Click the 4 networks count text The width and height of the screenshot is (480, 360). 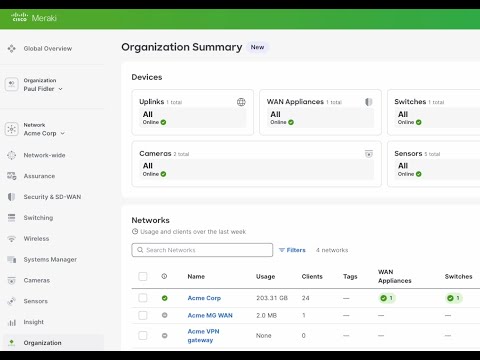332,250
